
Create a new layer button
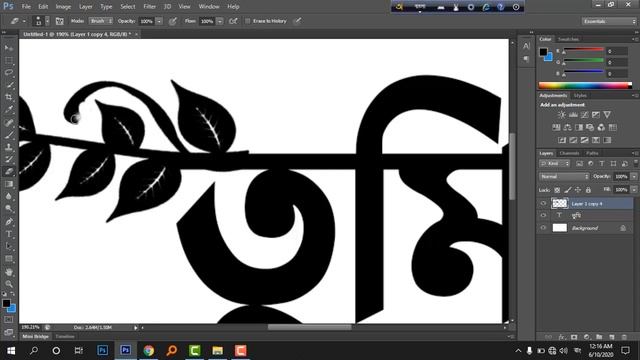click(611, 337)
